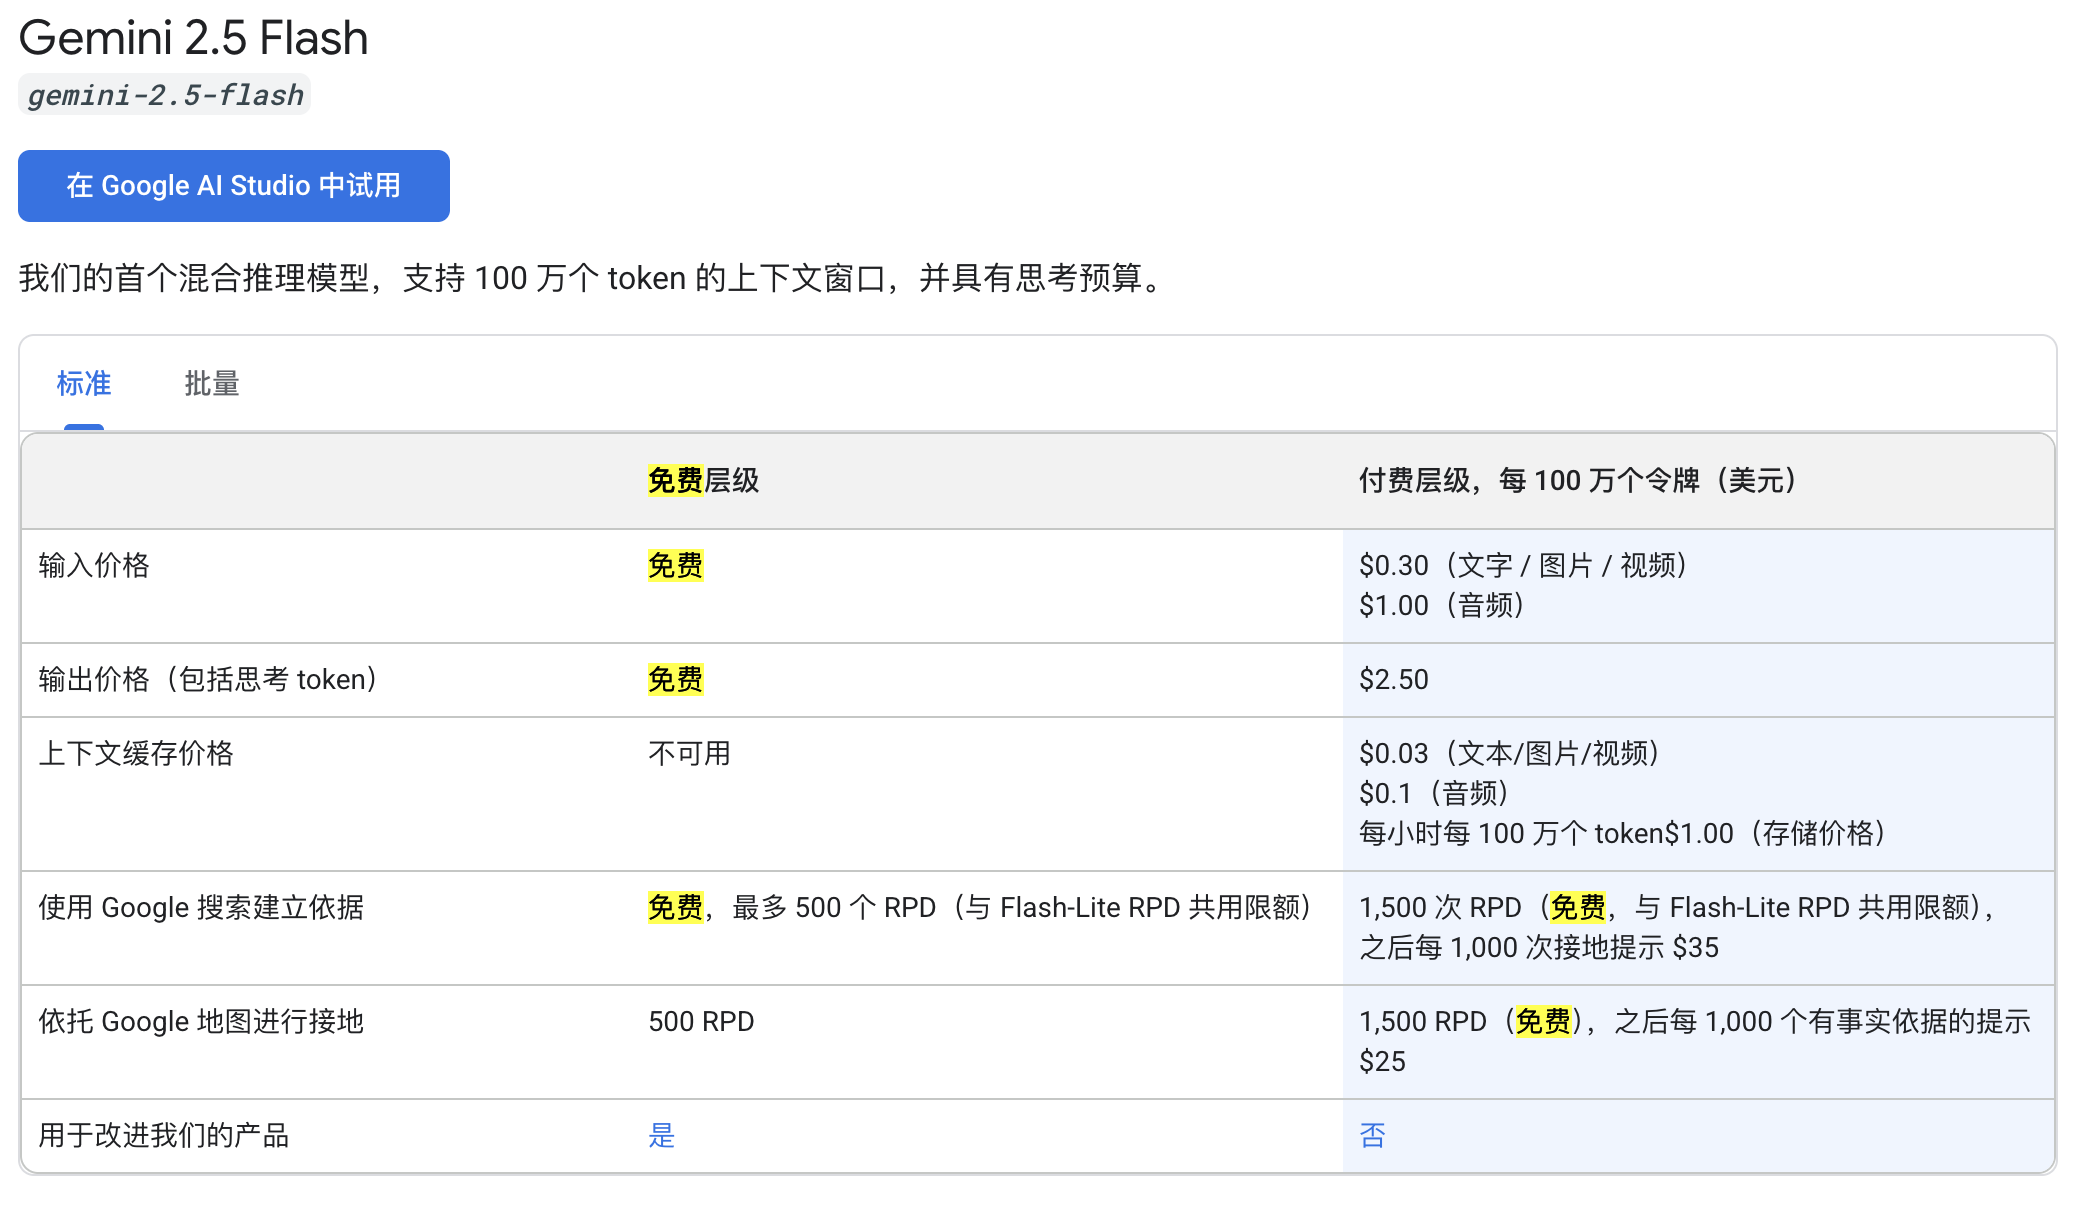Click the "$2.50" output price
2098x1206 pixels.
click(1394, 679)
